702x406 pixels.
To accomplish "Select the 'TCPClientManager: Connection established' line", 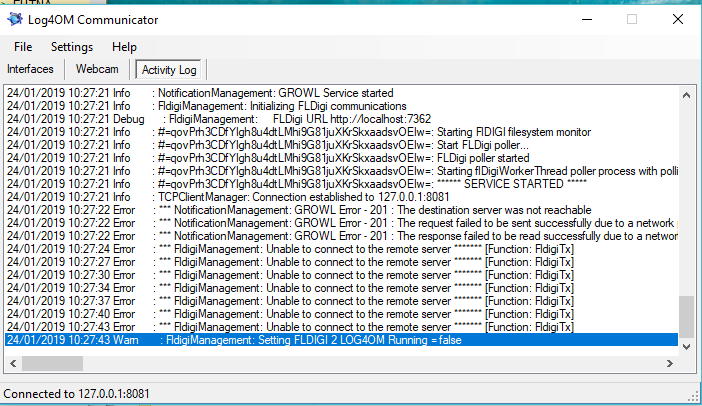I will tap(342, 197).
